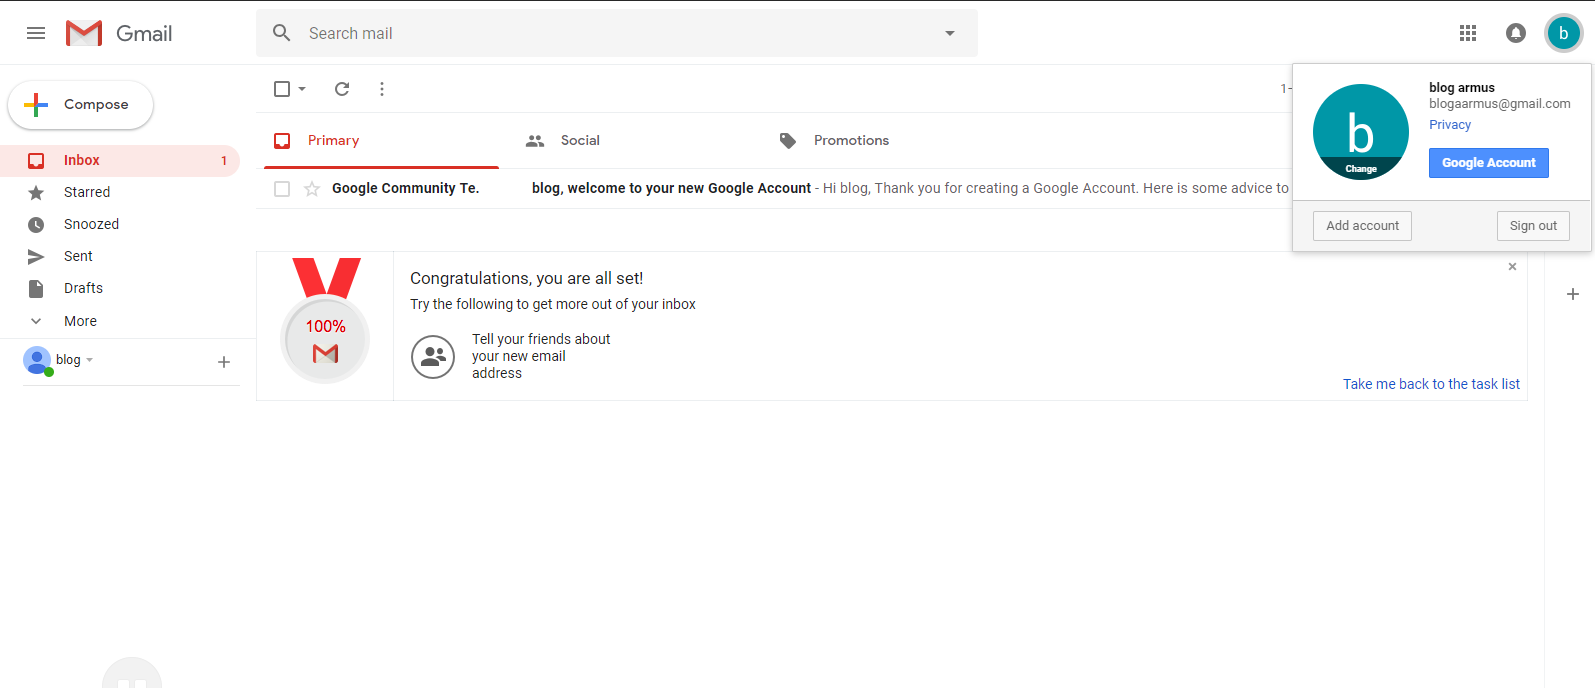Open the Privacy link
The image size is (1595, 688).
tap(1450, 125)
